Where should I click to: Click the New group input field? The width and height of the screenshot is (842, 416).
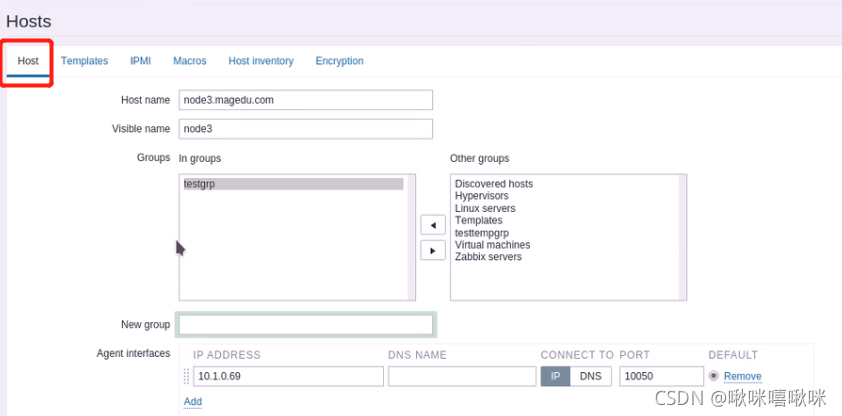point(306,325)
